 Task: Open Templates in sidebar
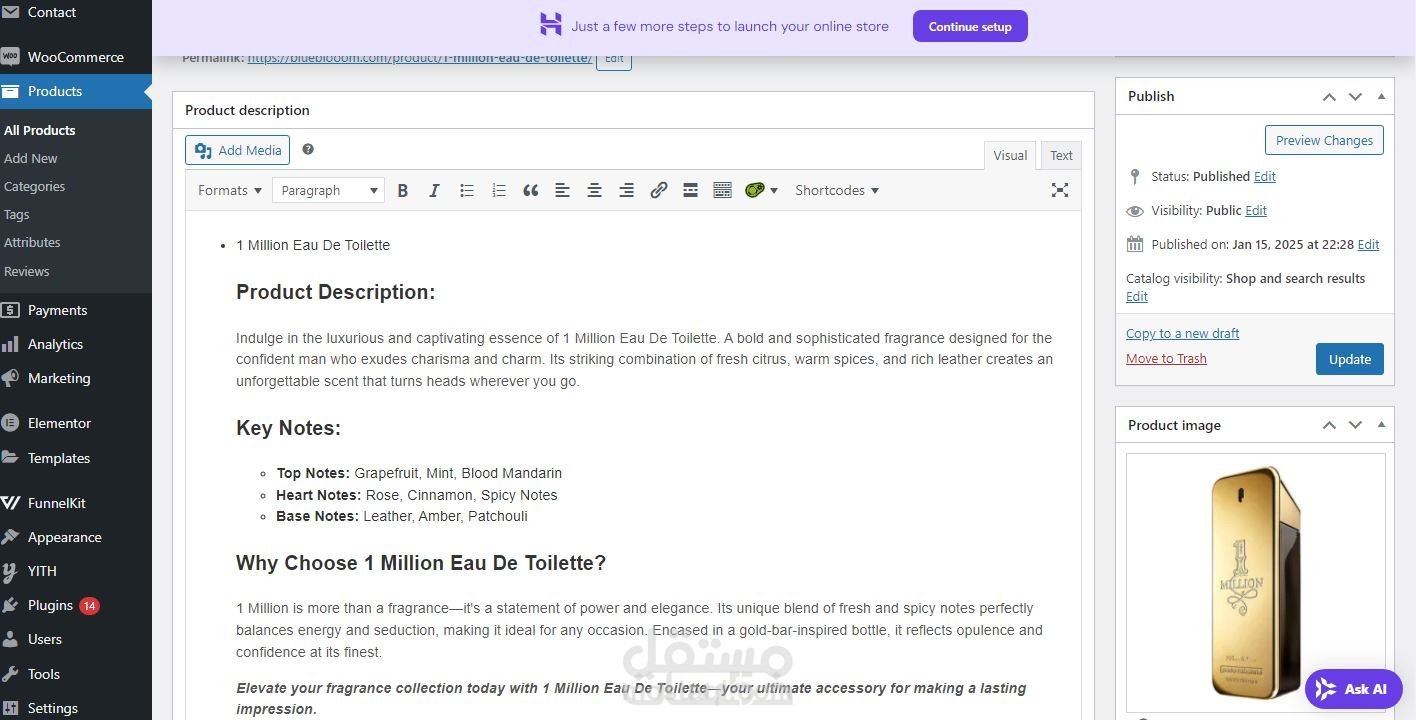pyautogui.click(x=76, y=458)
